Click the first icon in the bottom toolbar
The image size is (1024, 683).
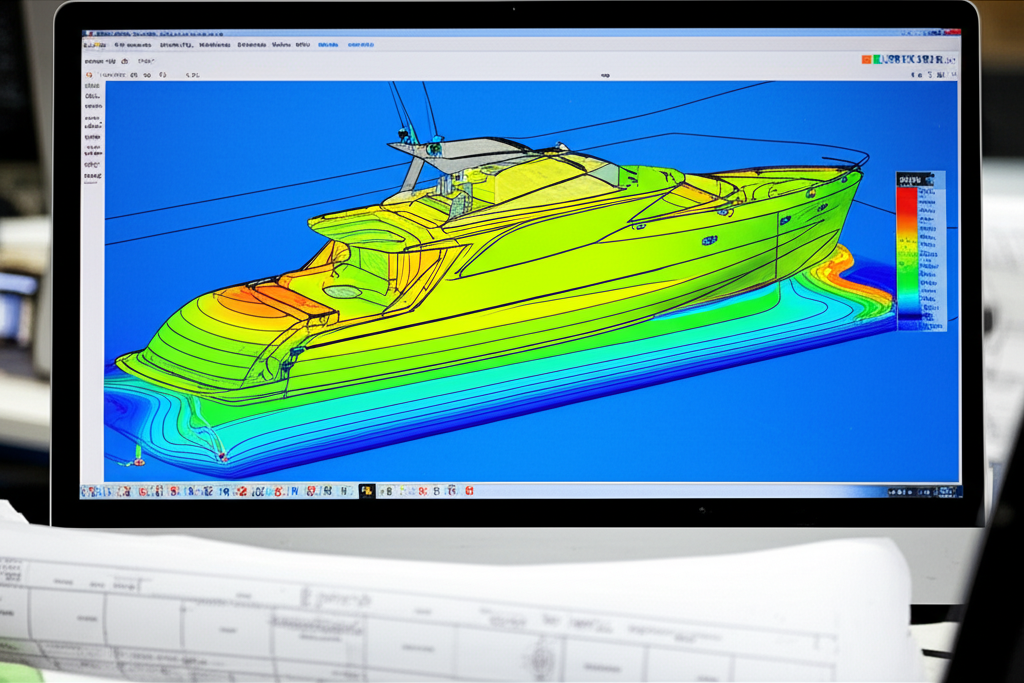[88, 491]
